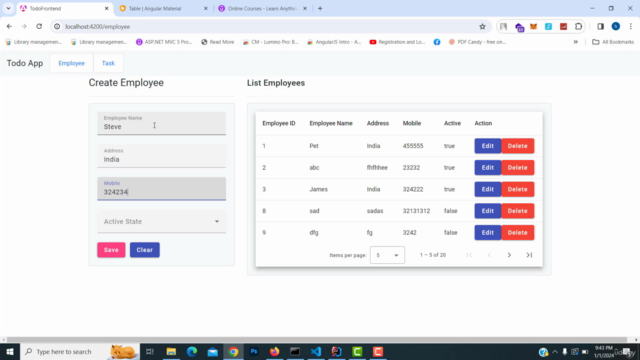Open the Employee navigation tab
640x360 pixels.
(71, 63)
